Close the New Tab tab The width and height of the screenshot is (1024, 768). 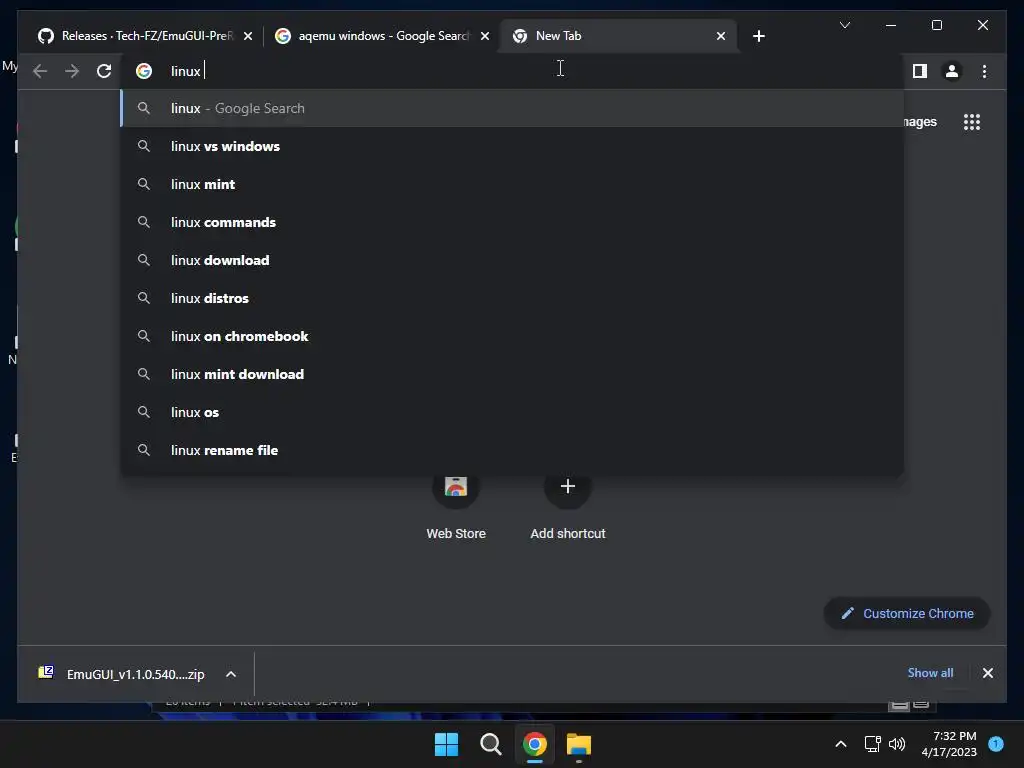pos(720,36)
